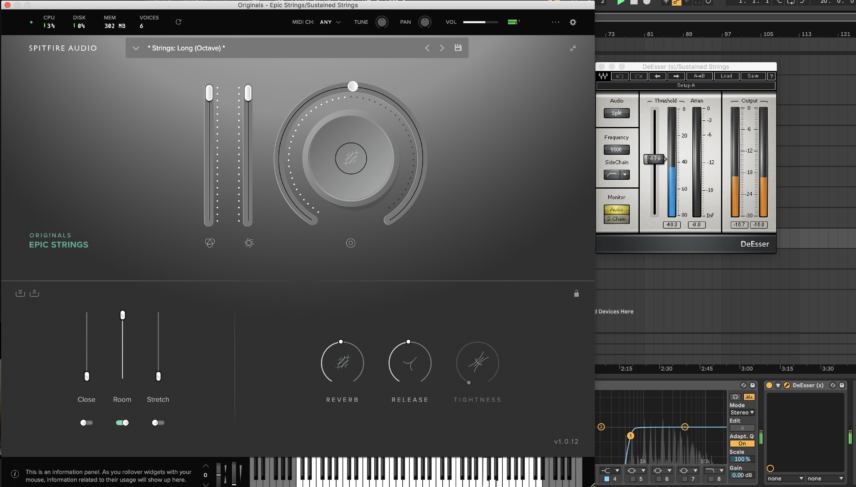Unfold DeEsser device parameters triangle
This screenshot has width=856, height=487.
click(x=778, y=385)
